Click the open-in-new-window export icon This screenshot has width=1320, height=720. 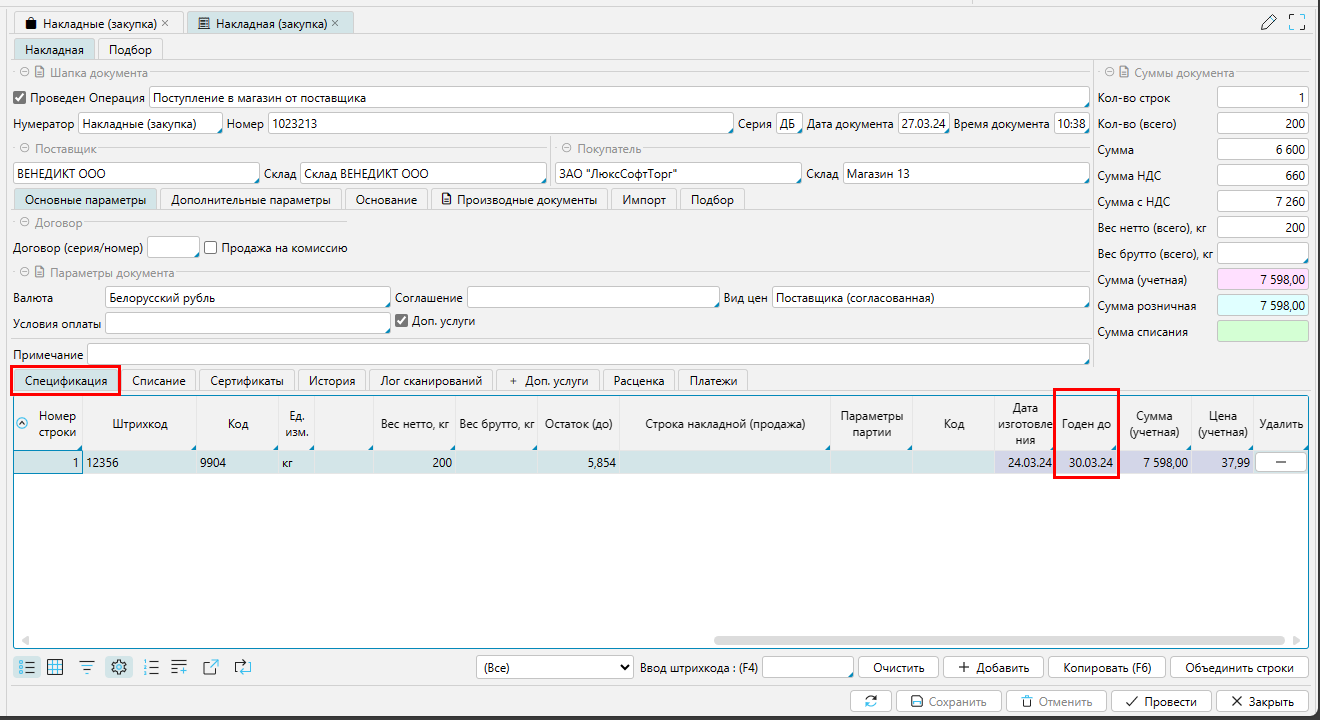tap(210, 667)
